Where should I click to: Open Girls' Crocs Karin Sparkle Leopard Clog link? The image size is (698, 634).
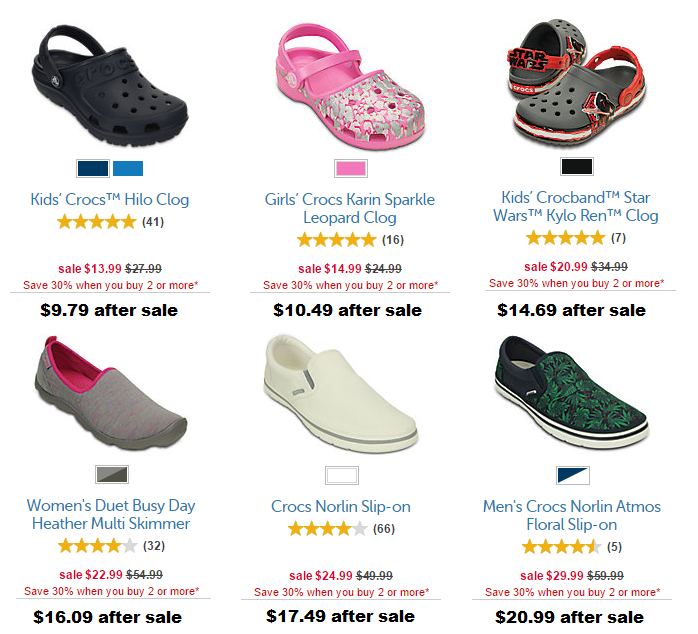350,208
